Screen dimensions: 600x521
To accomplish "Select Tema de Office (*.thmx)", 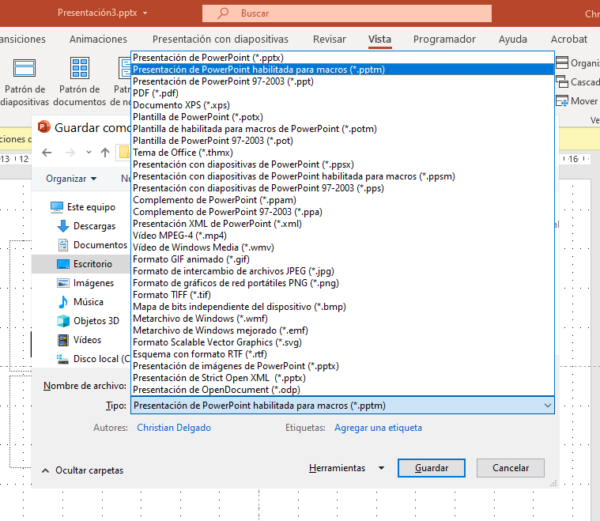I will pyautogui.click(x=342, y=153).
